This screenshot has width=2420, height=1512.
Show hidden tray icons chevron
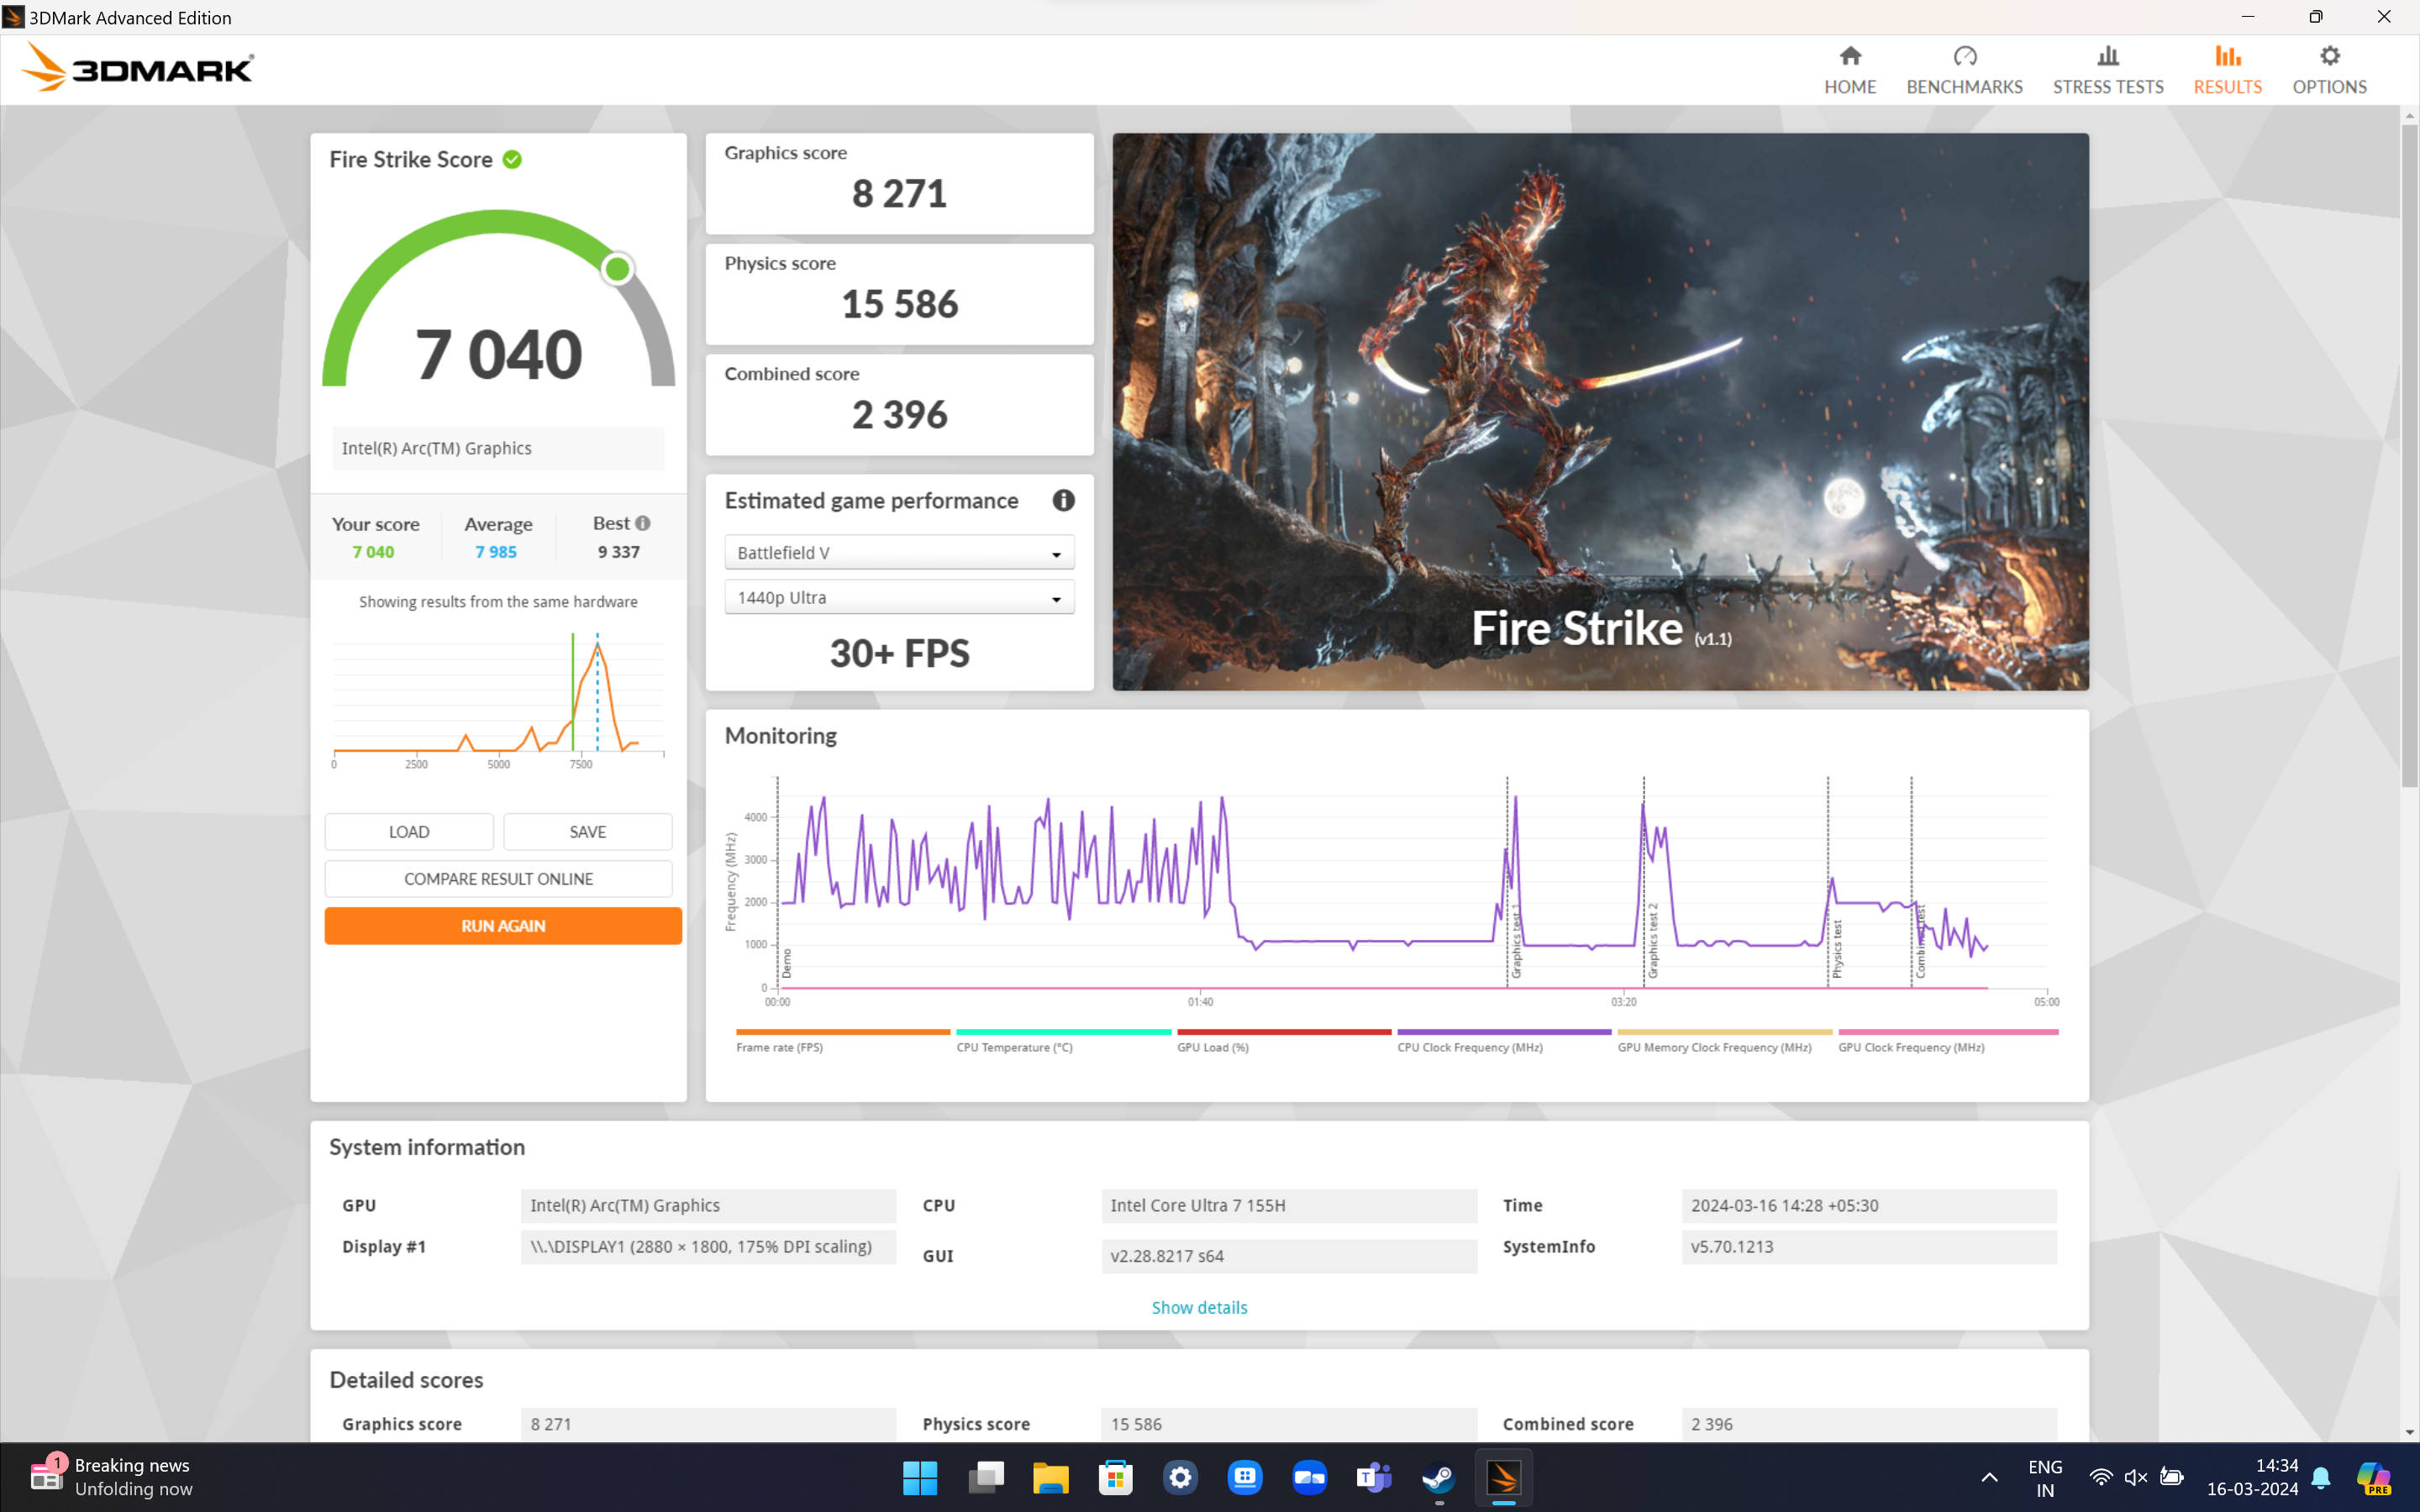point(1989,1477)
